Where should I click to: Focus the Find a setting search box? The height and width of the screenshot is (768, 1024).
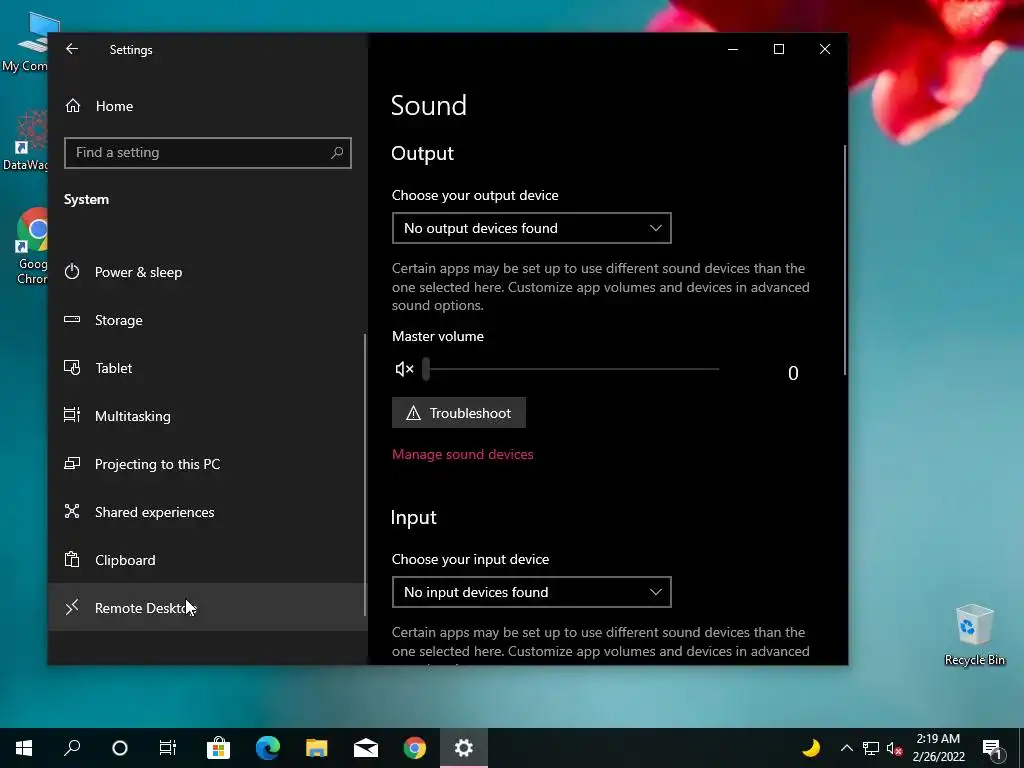click(208, 153)
